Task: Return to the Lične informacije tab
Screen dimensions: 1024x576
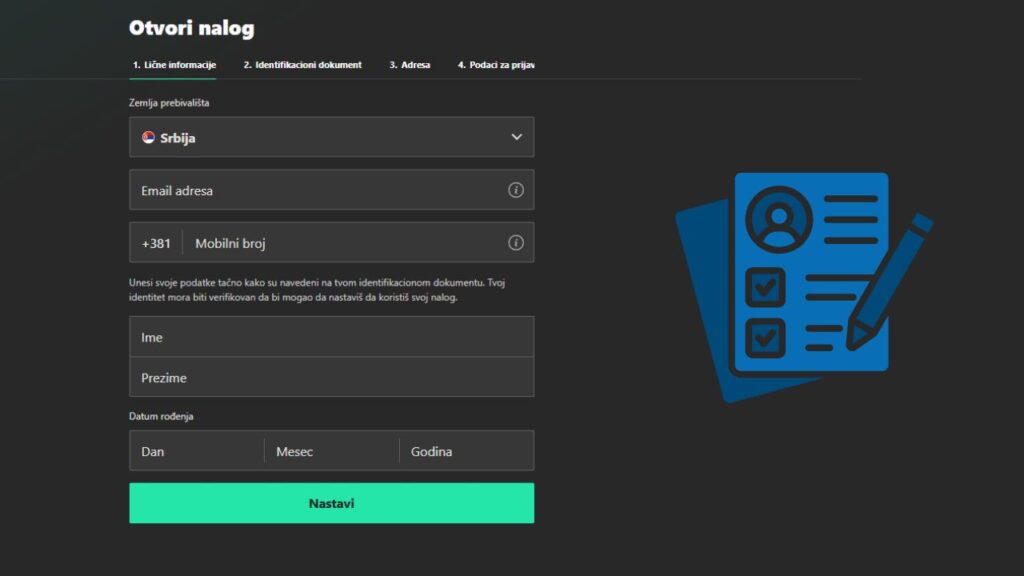Action: (173, 64)
